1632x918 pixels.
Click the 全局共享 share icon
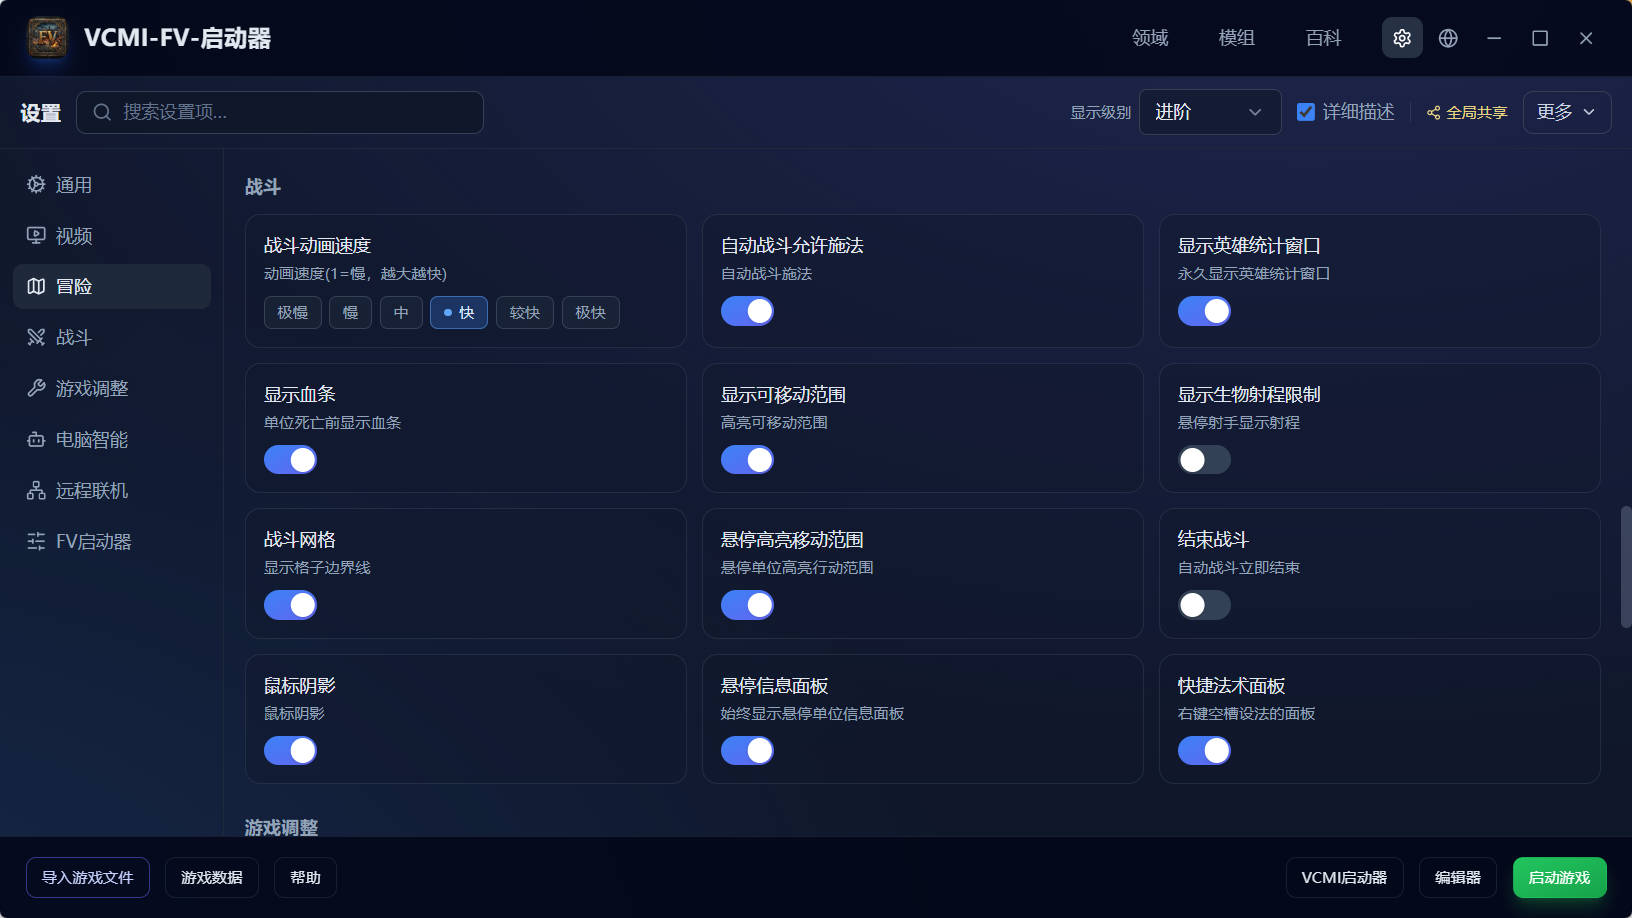click(1434, 113)
